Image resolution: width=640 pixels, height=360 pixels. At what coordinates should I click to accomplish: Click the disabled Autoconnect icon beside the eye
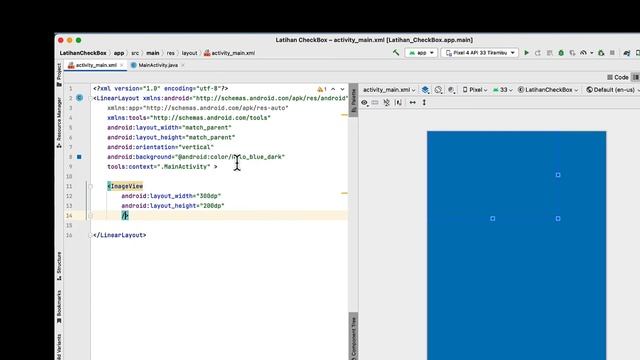point(375,102)
